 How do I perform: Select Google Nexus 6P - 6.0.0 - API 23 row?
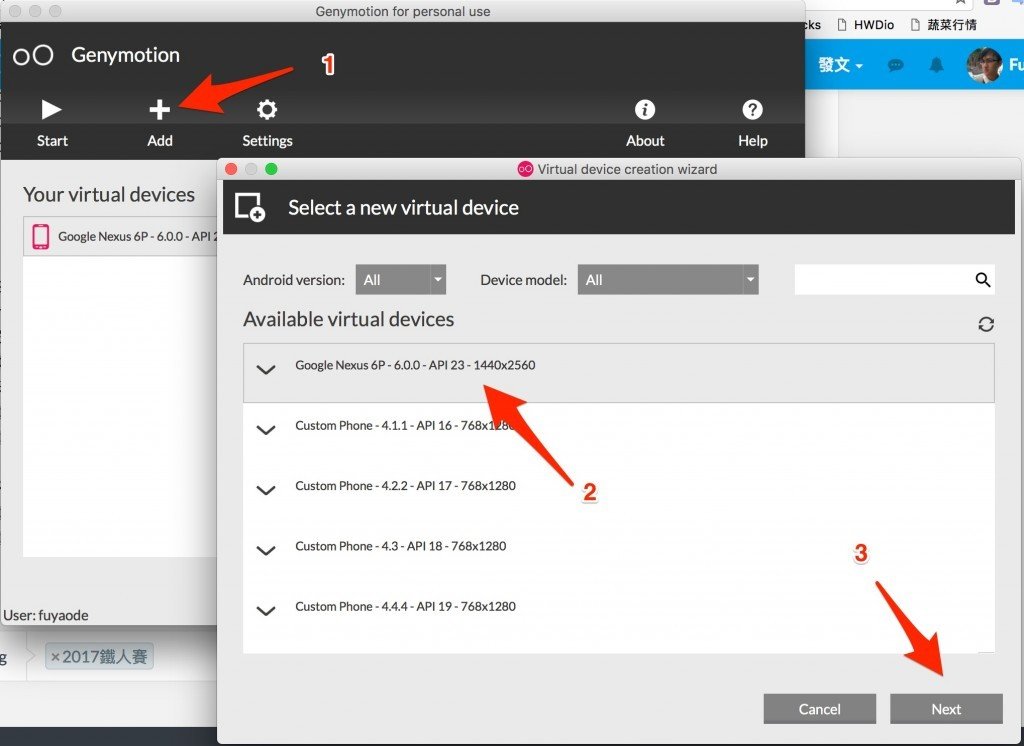618,372
